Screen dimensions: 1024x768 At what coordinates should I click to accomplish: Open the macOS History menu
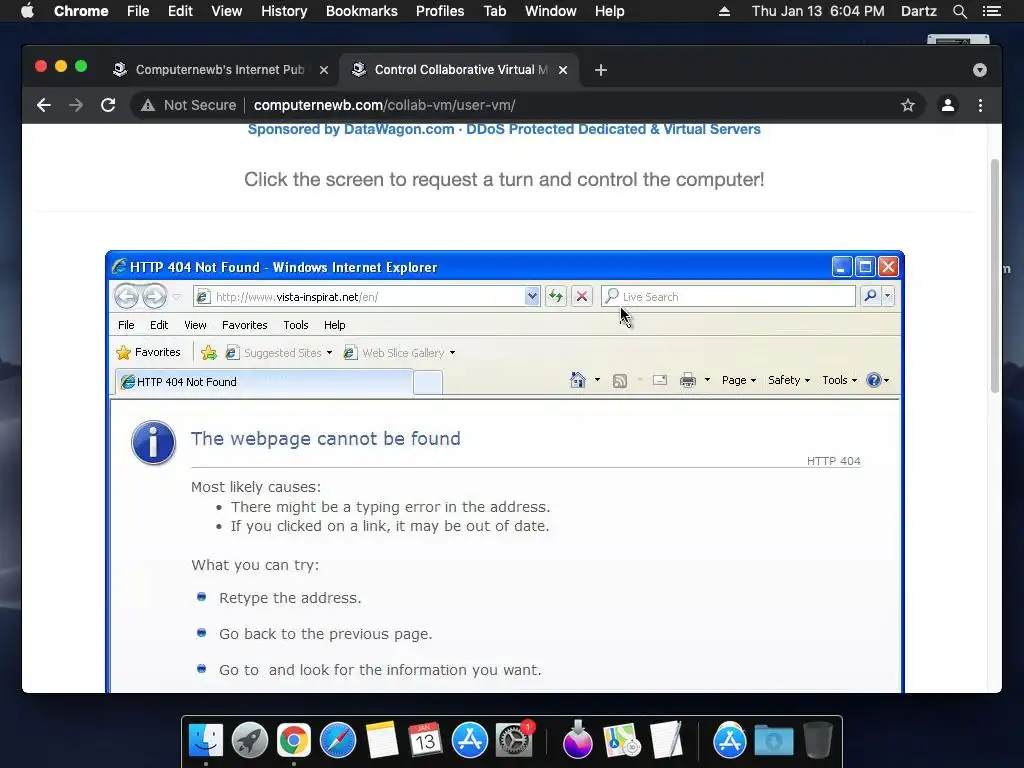(x=284, y=11)
